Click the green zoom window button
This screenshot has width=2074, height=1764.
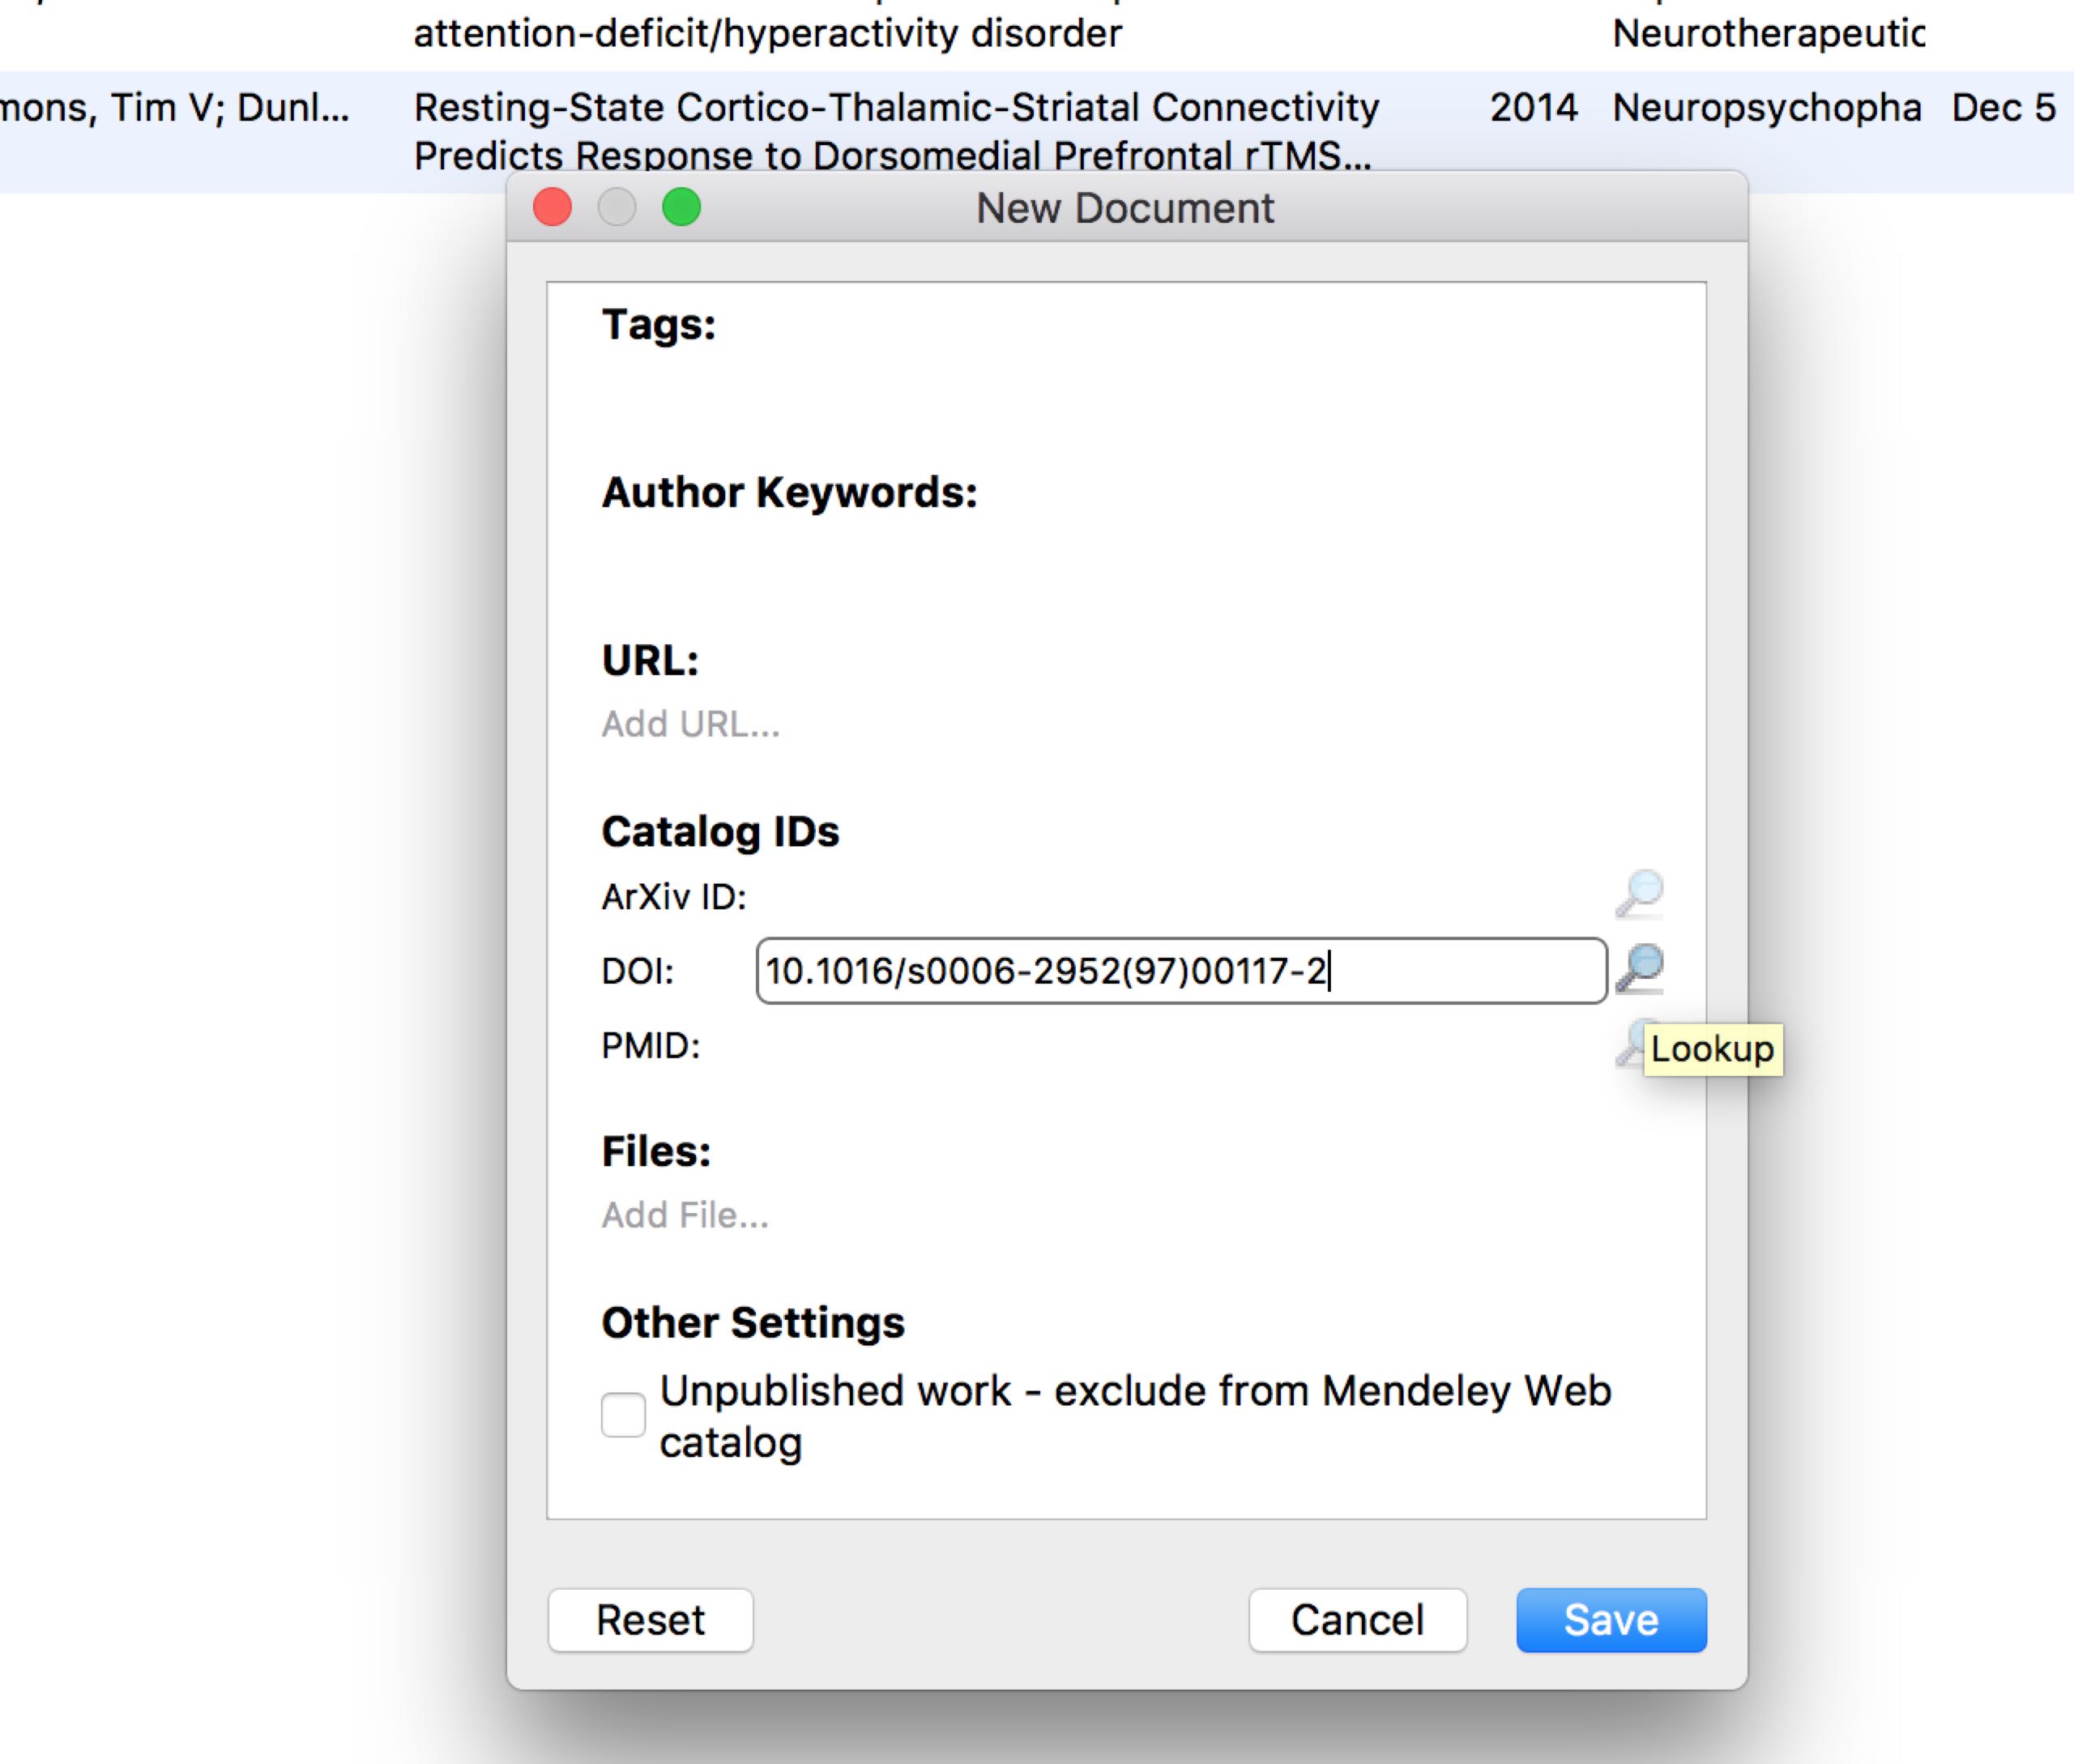(x=682, y=208)
